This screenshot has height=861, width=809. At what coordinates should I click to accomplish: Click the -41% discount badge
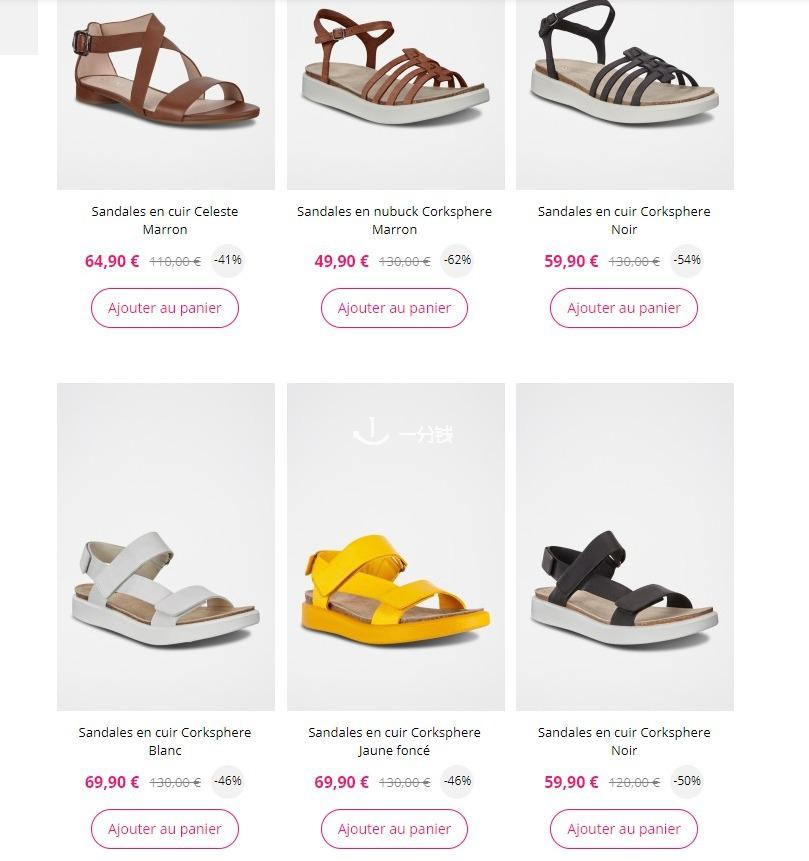227,260
